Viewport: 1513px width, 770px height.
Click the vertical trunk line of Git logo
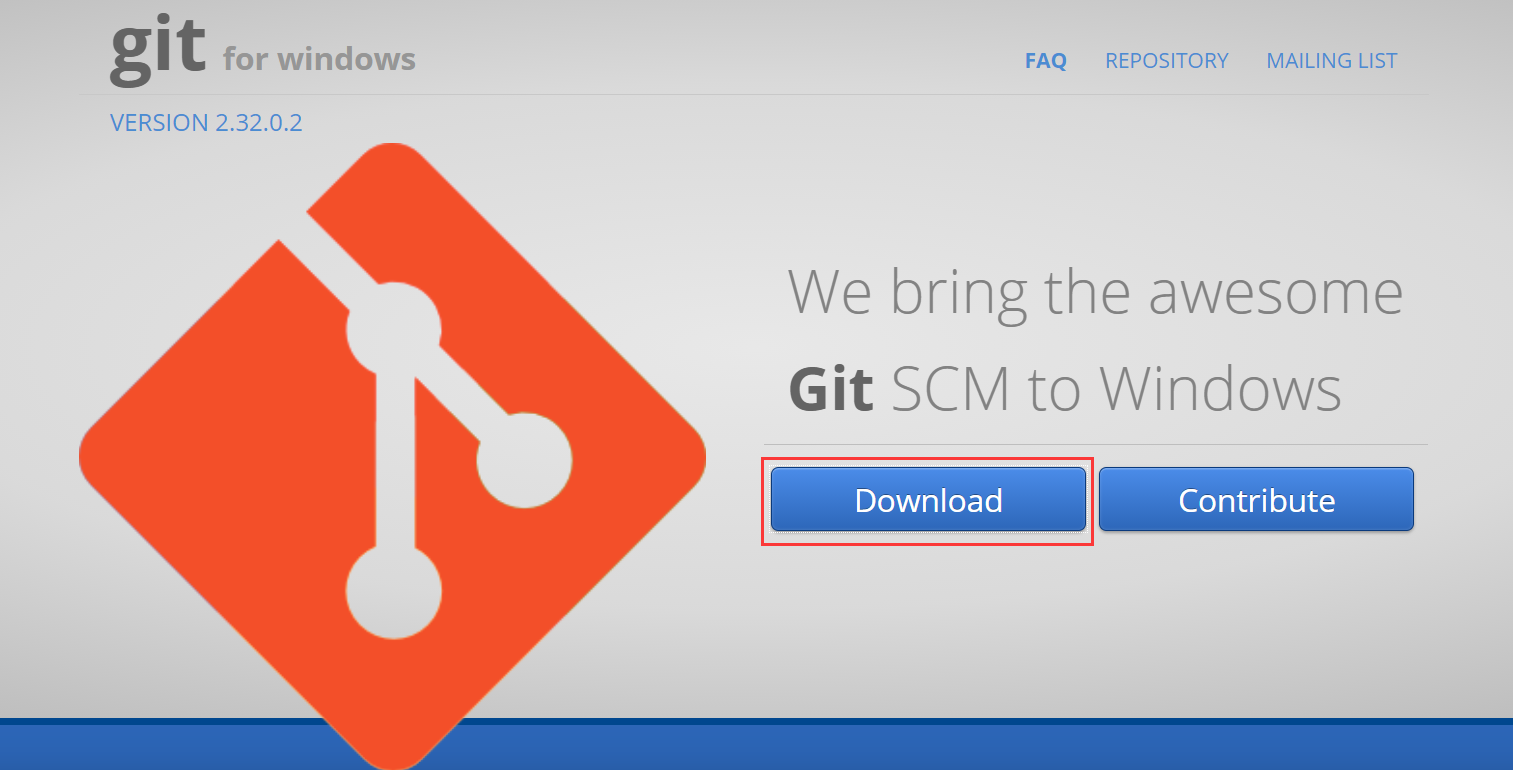click(393, 460)
